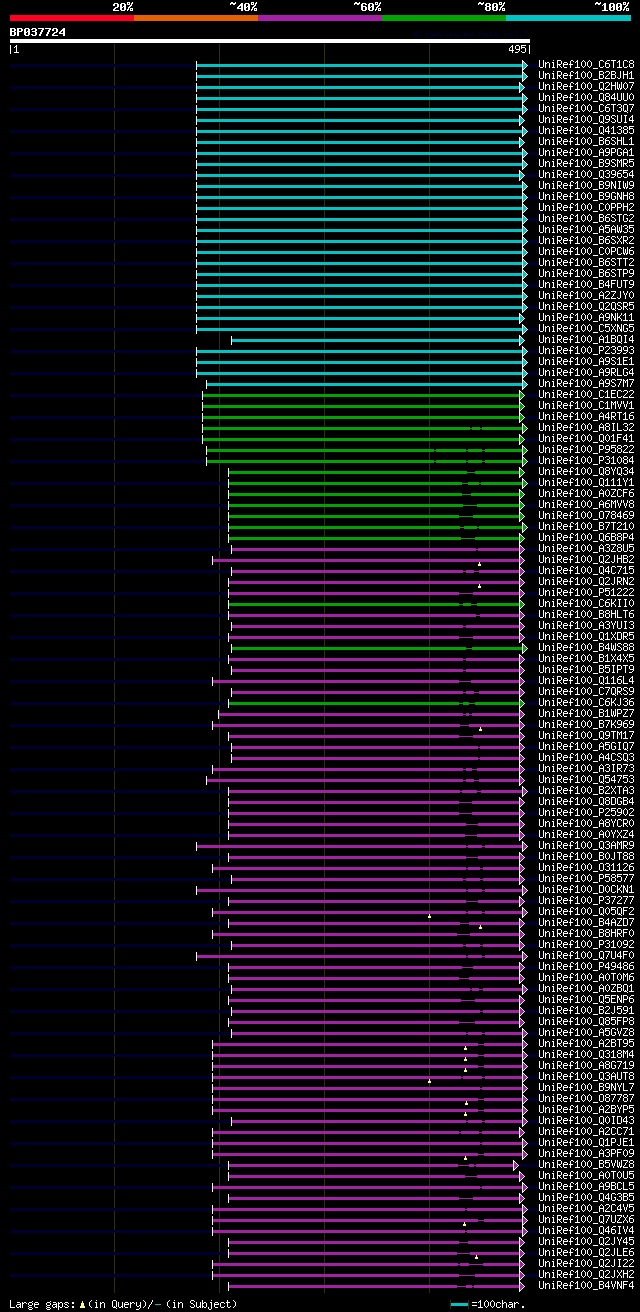Click the purple alignment bar for UniRef100_P25902

[x=375, y=813]
